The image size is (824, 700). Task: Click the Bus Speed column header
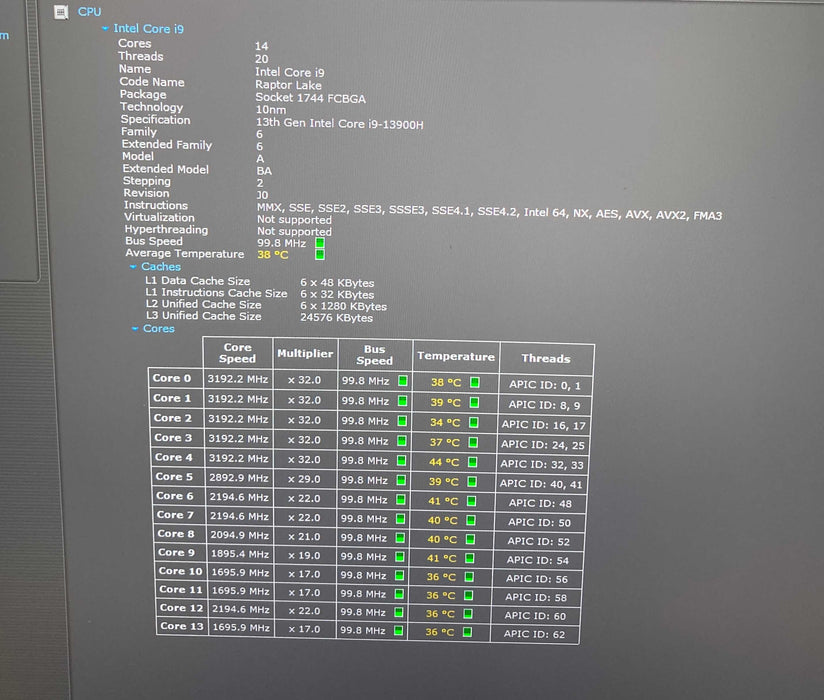tap(375, 355)
